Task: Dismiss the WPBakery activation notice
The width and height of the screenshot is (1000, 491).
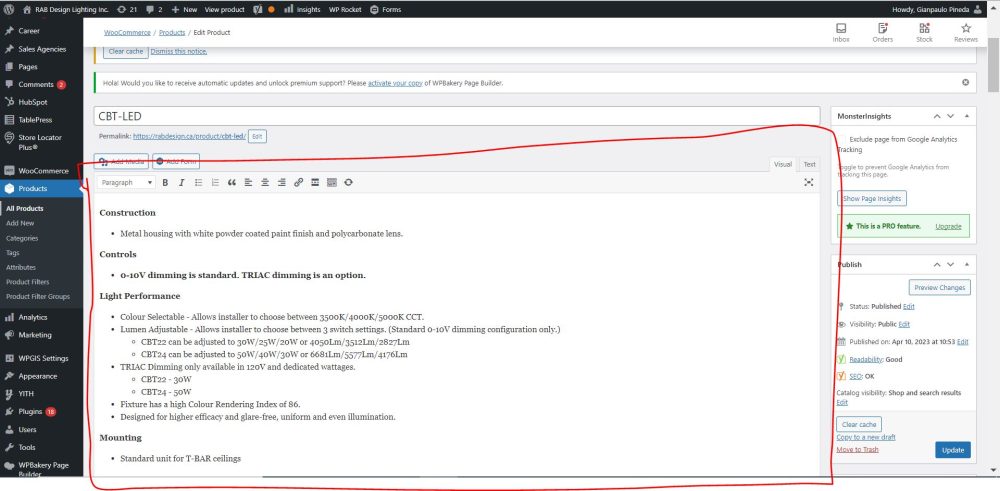Action: 965,82
